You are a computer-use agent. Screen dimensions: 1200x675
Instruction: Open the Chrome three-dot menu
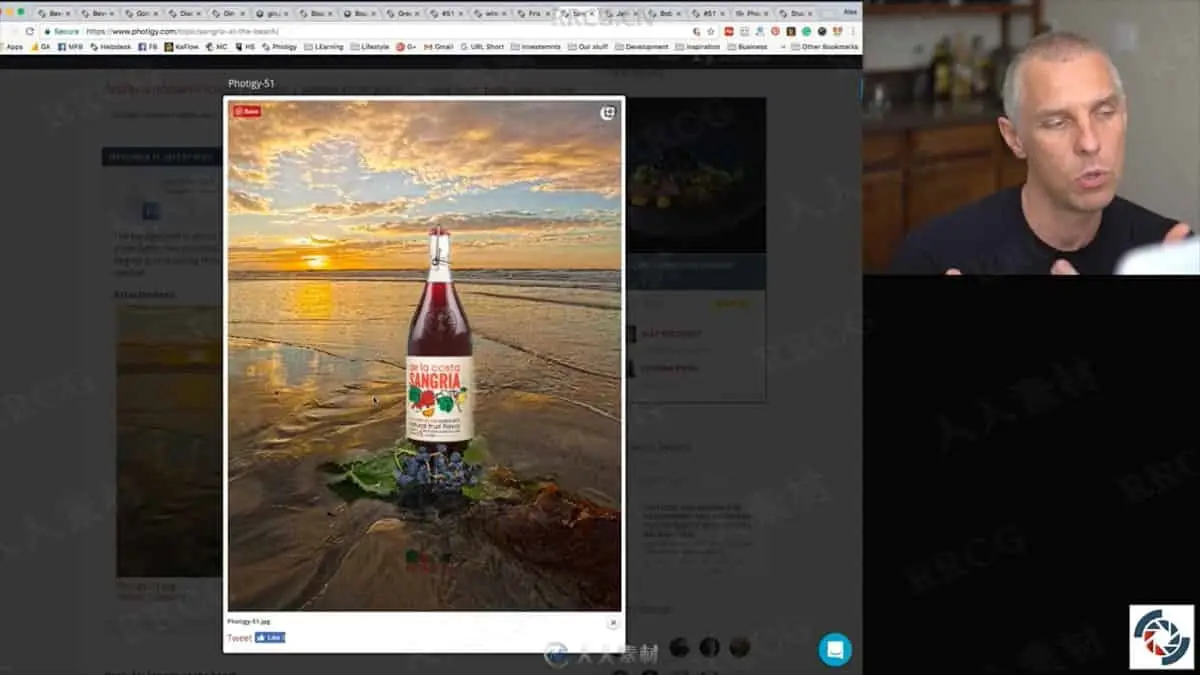[852, 31]
